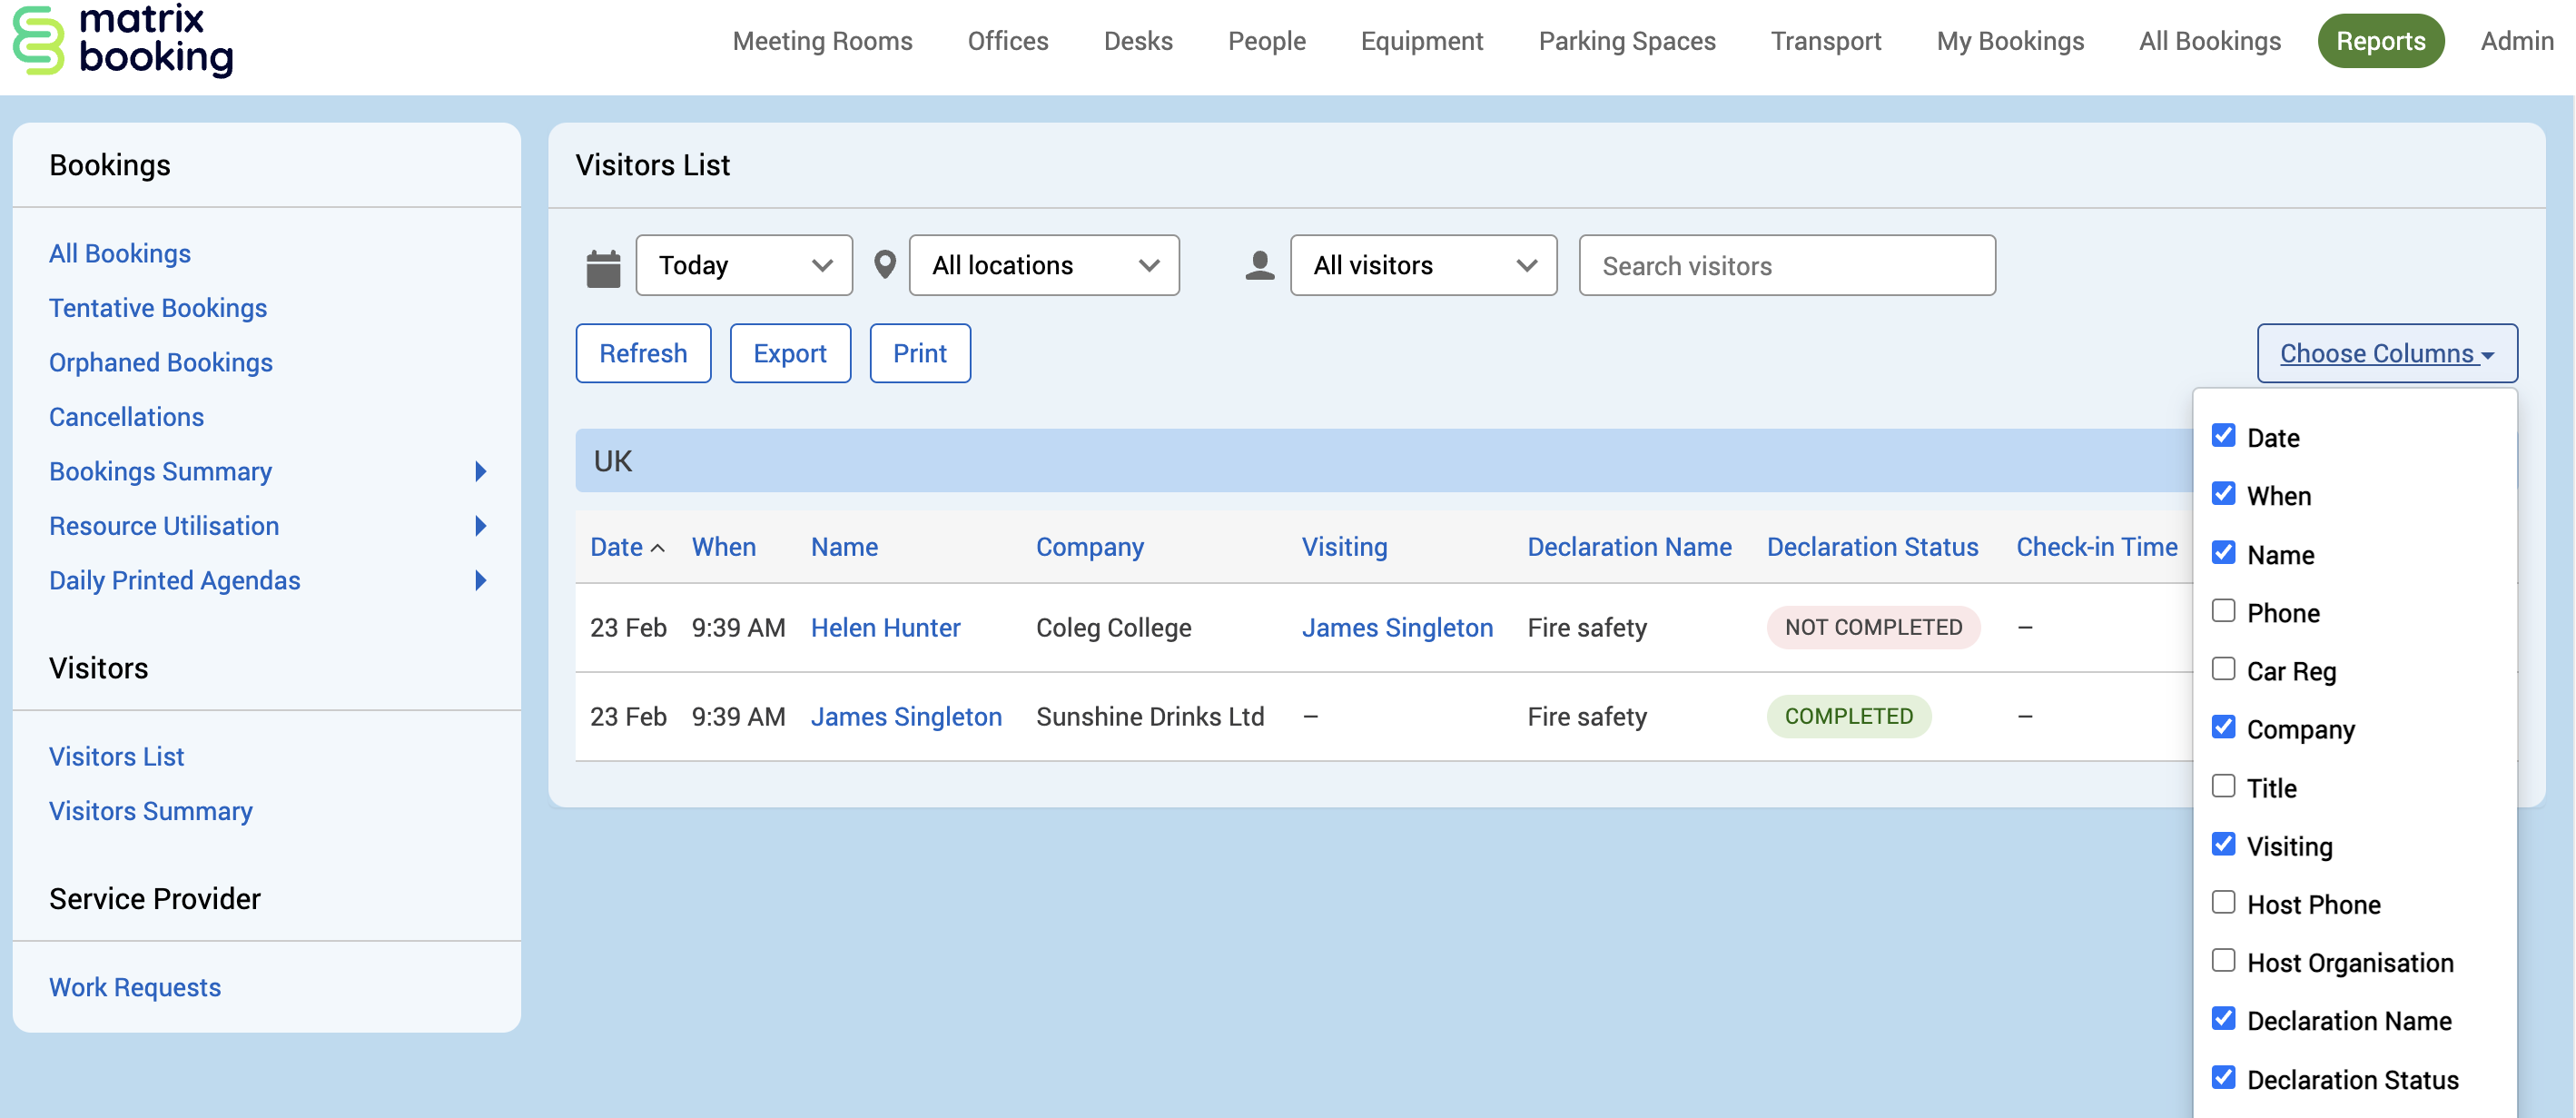The height and width of the screenshot is (1118, 2576).
Task: Open the Today date range dropdown
Action: [x=744, y=265]
